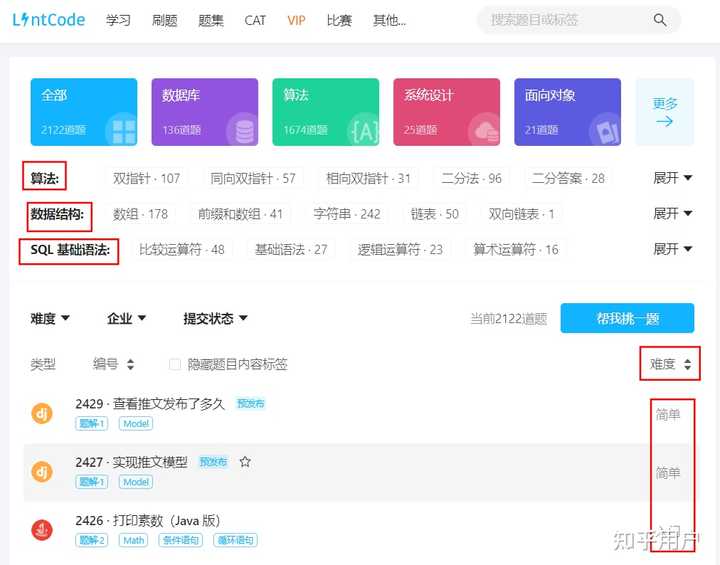Viewport: 720px width, 565px height.
Task: Click the 帮我挑一题 button
Action: pos(627,318)
